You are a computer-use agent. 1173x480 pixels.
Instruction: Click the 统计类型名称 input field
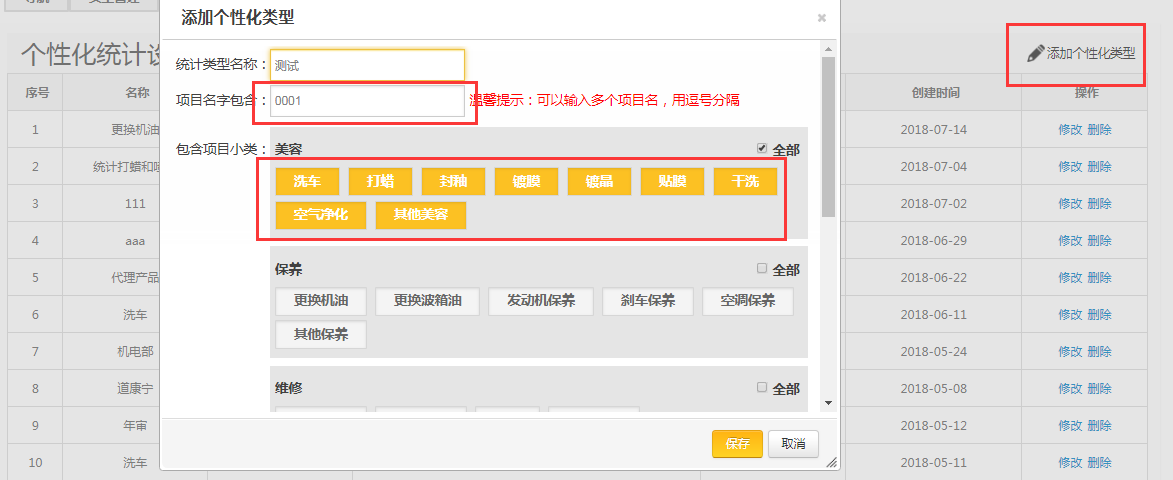(x=366, y=65)
